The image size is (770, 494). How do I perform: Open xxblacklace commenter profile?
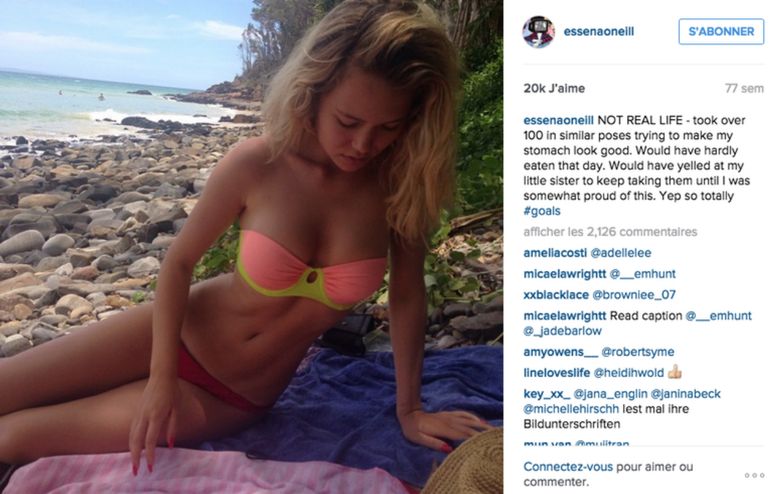coord(556,295)
